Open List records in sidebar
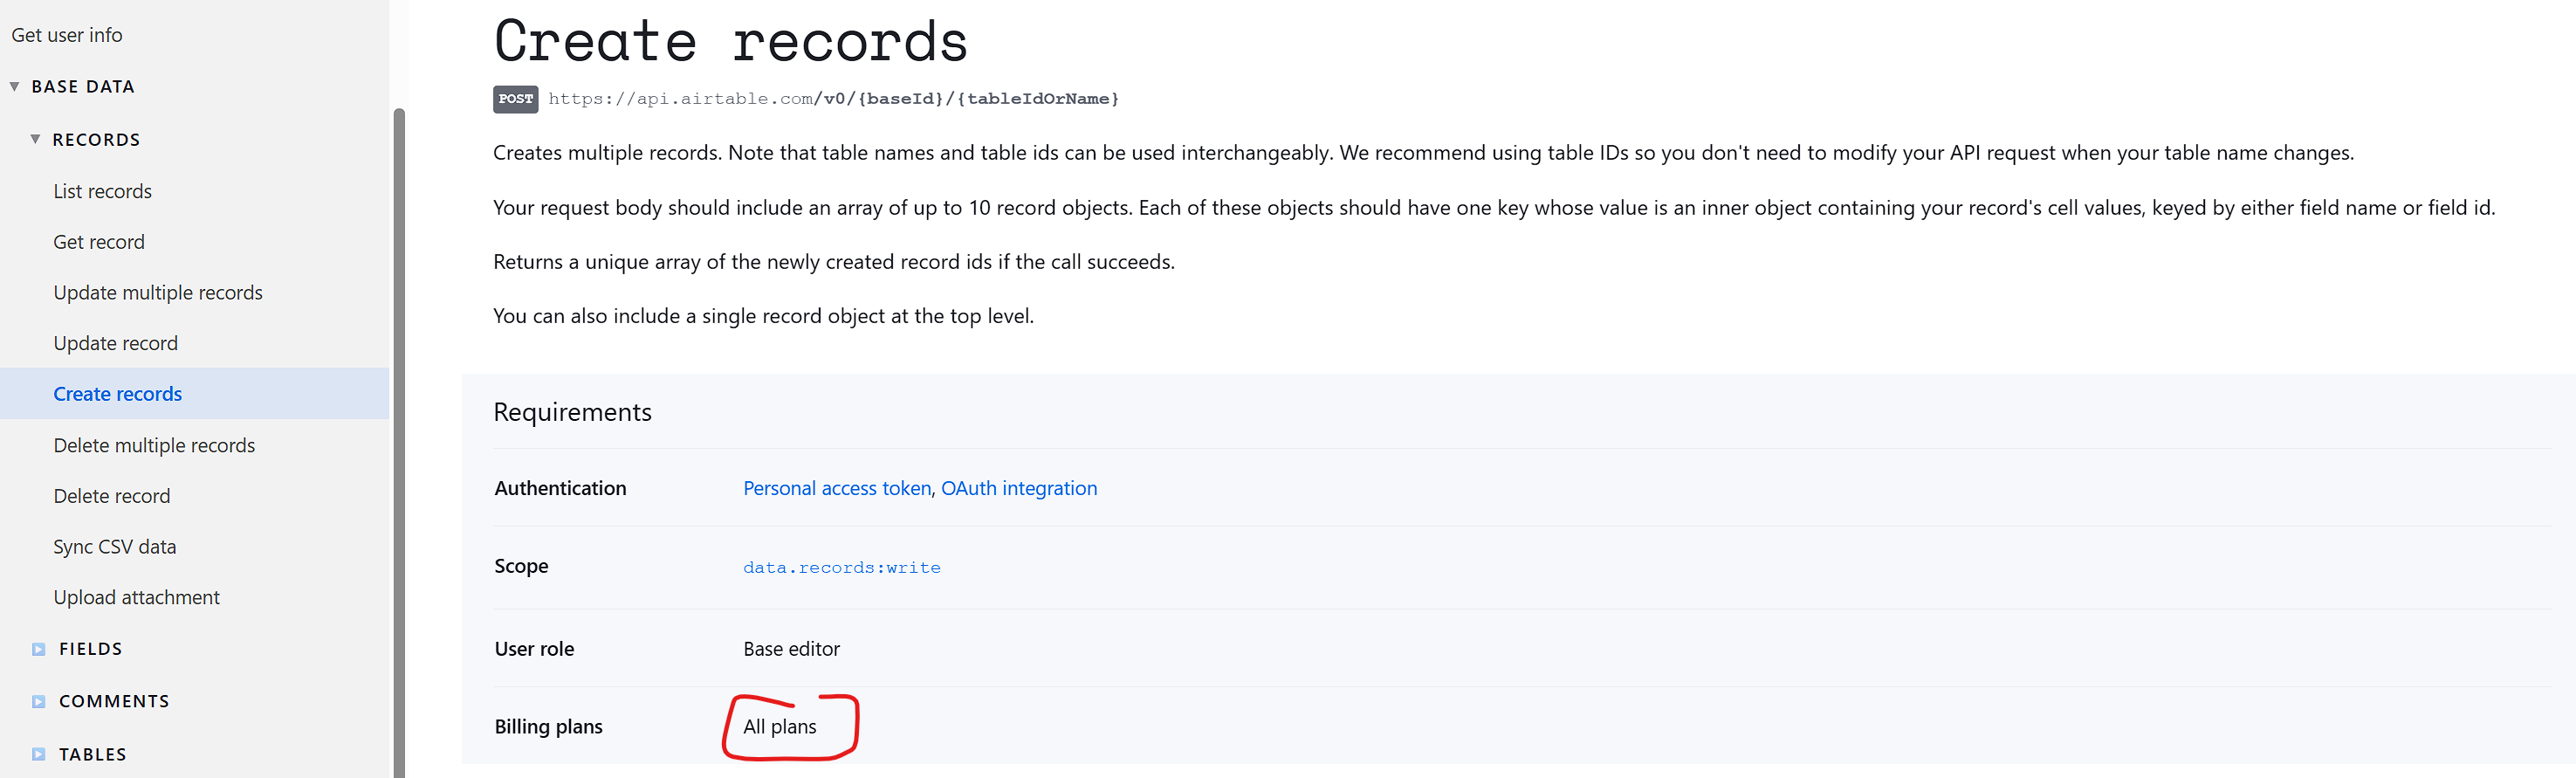2576x778 pixels. click(103, 191)
